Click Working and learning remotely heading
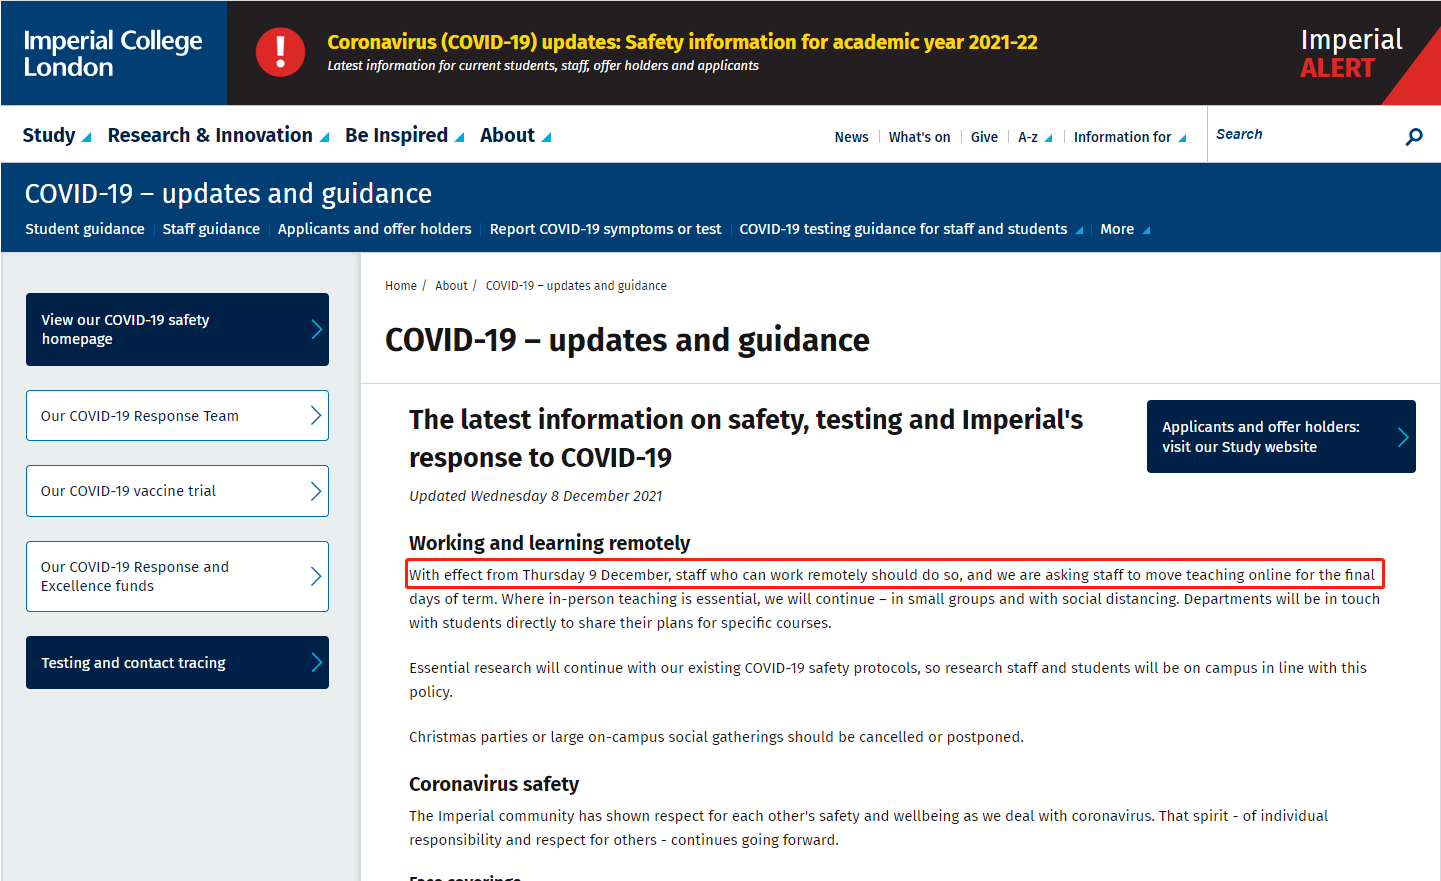Screen dimensions: 1441x881 549,543
